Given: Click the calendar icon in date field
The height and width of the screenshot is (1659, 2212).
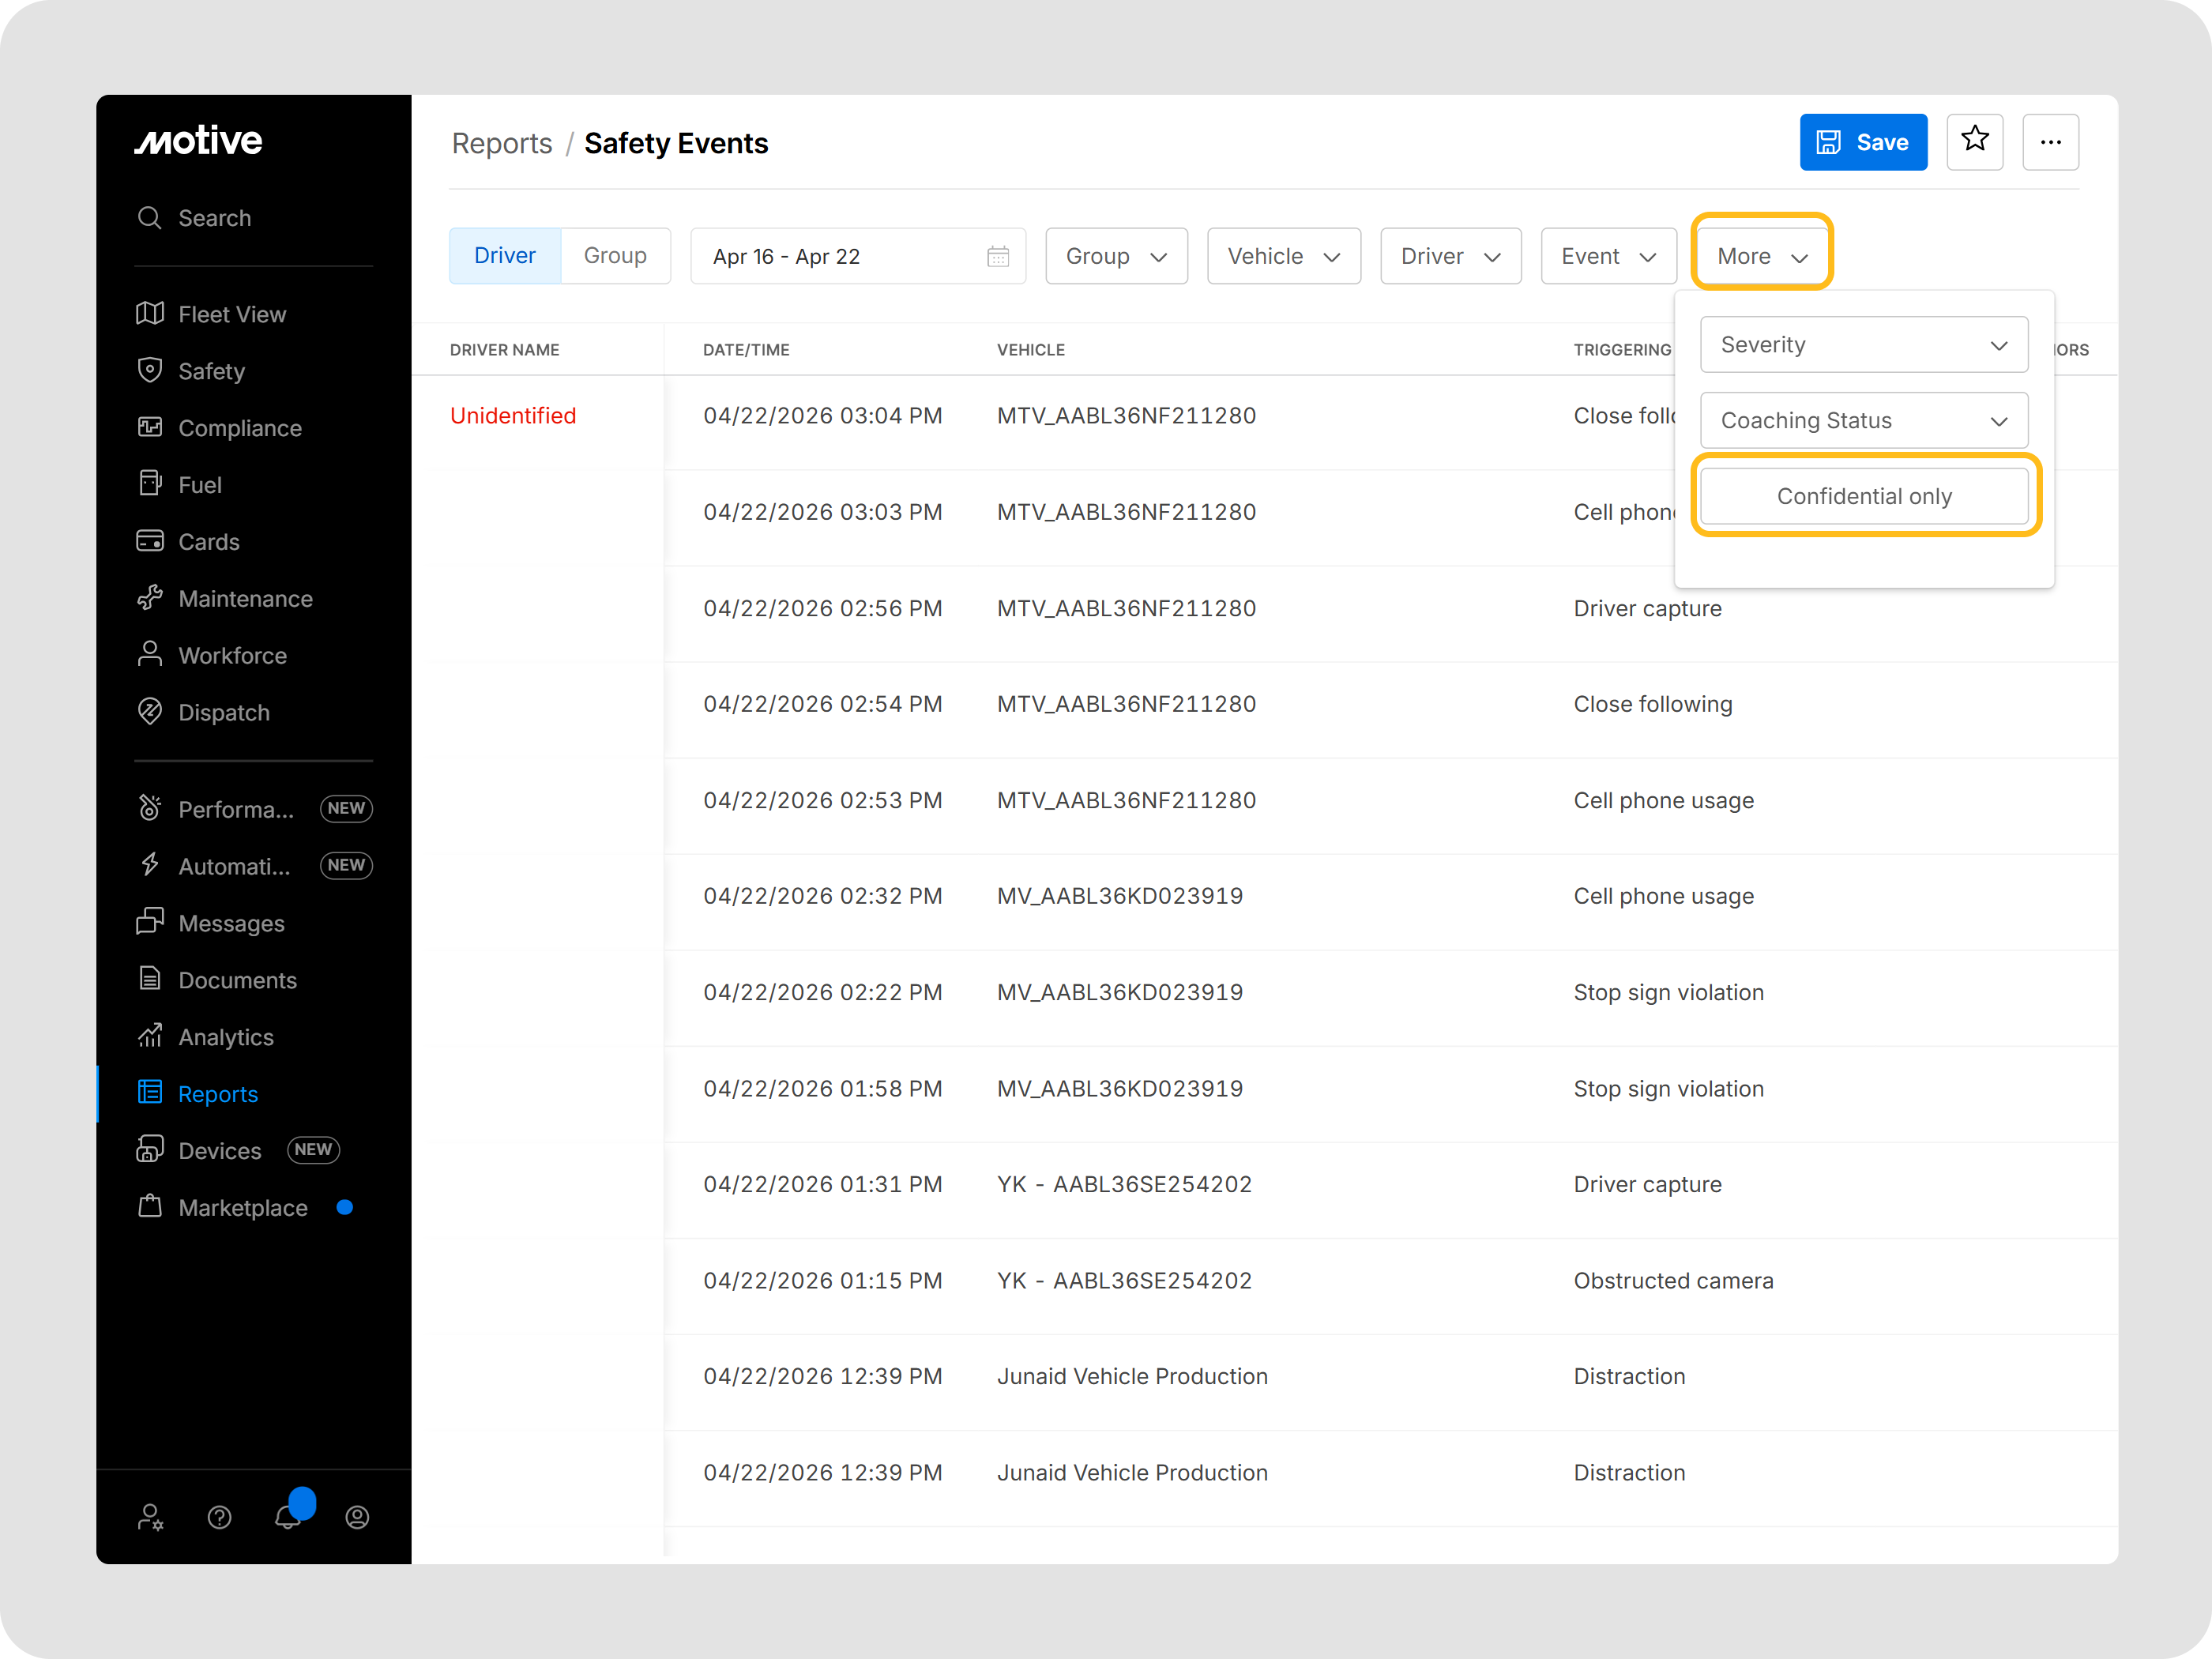Looking at the screenshot, I should 997,256.
